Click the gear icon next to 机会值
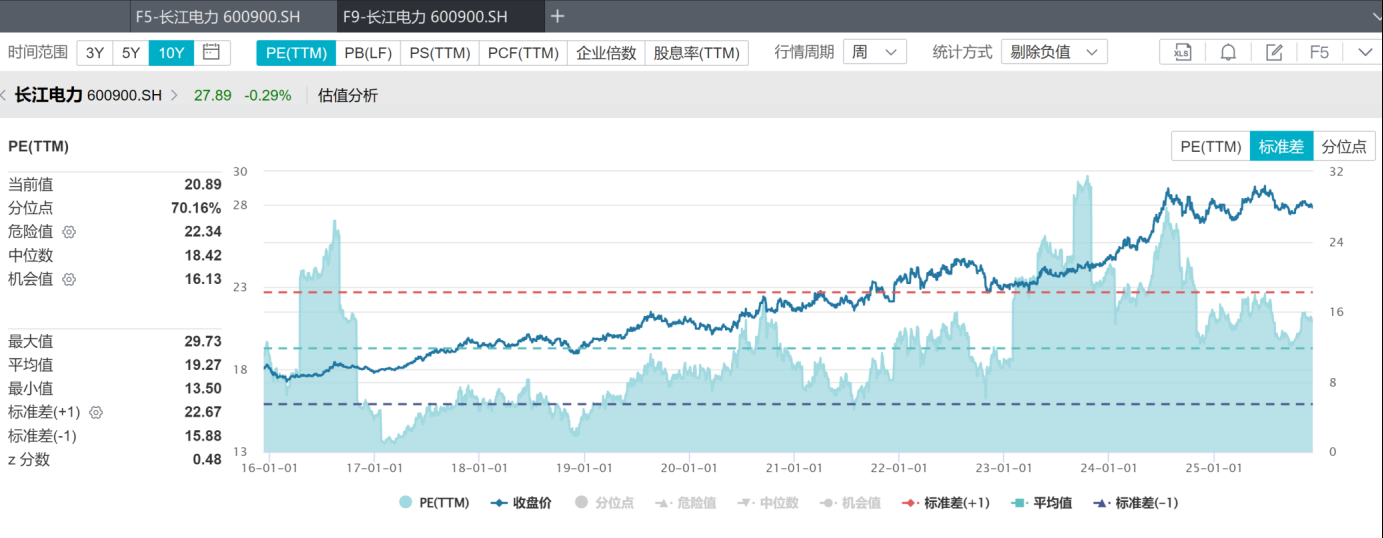1383x538 pixels. (x=69, y=280)
